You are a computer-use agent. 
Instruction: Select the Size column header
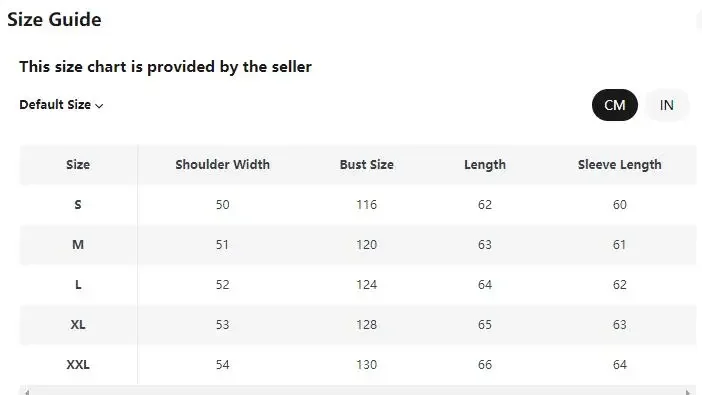click(x=78, y=164)
